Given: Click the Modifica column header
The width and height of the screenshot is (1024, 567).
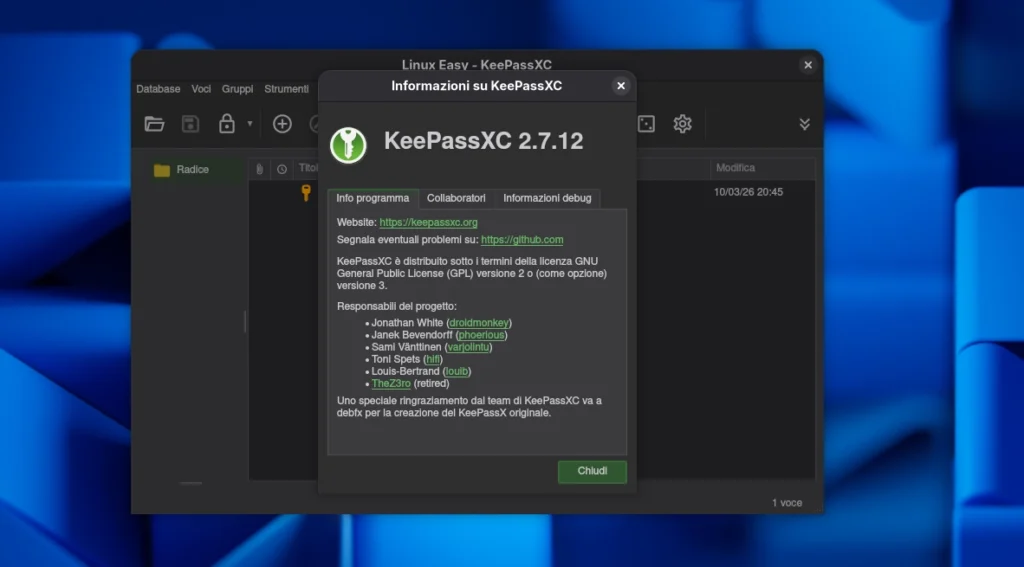Looking at the screenshot, I should click(762, 168).
